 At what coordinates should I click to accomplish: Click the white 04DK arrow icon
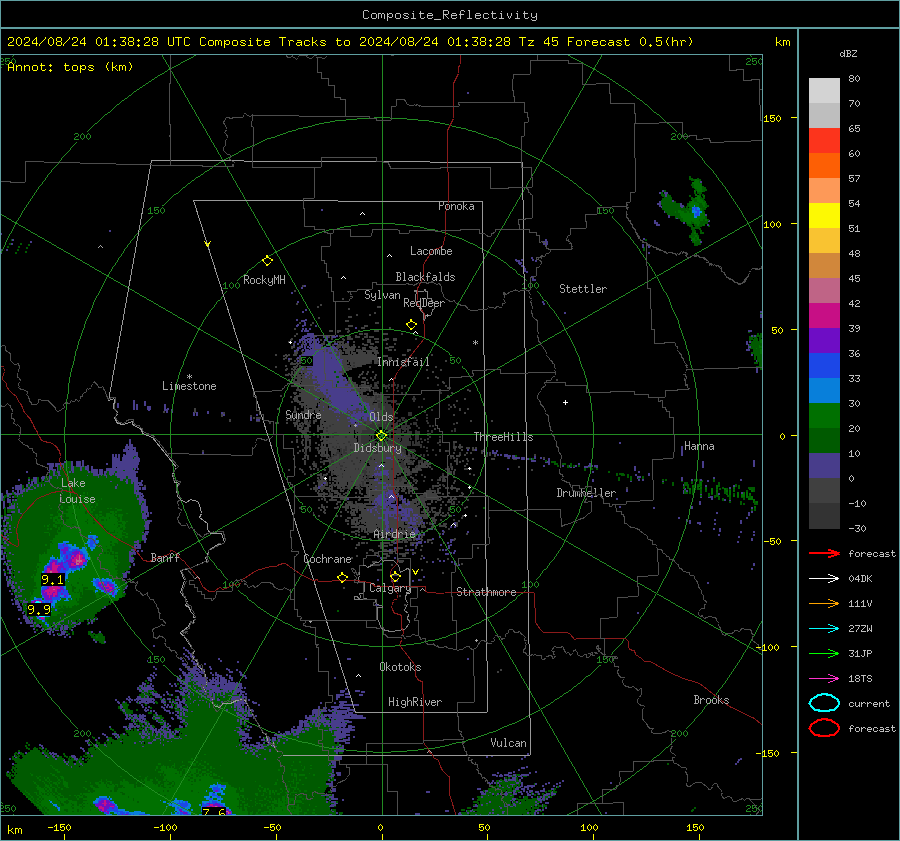point(824,579)
